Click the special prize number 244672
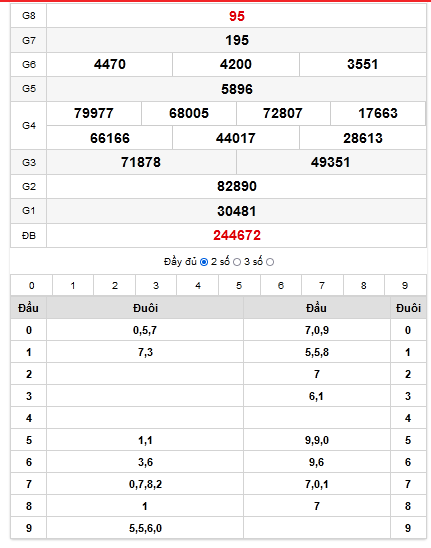The width and height of the screenshot is (431, 548). coord(237,235)
